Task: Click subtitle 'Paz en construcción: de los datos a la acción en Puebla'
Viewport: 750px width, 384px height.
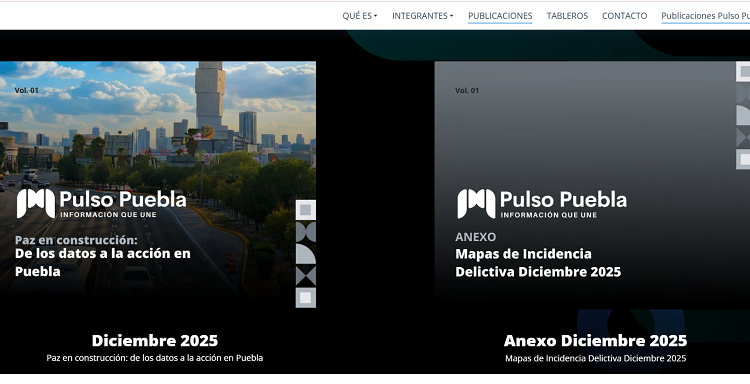Action: 154,358
